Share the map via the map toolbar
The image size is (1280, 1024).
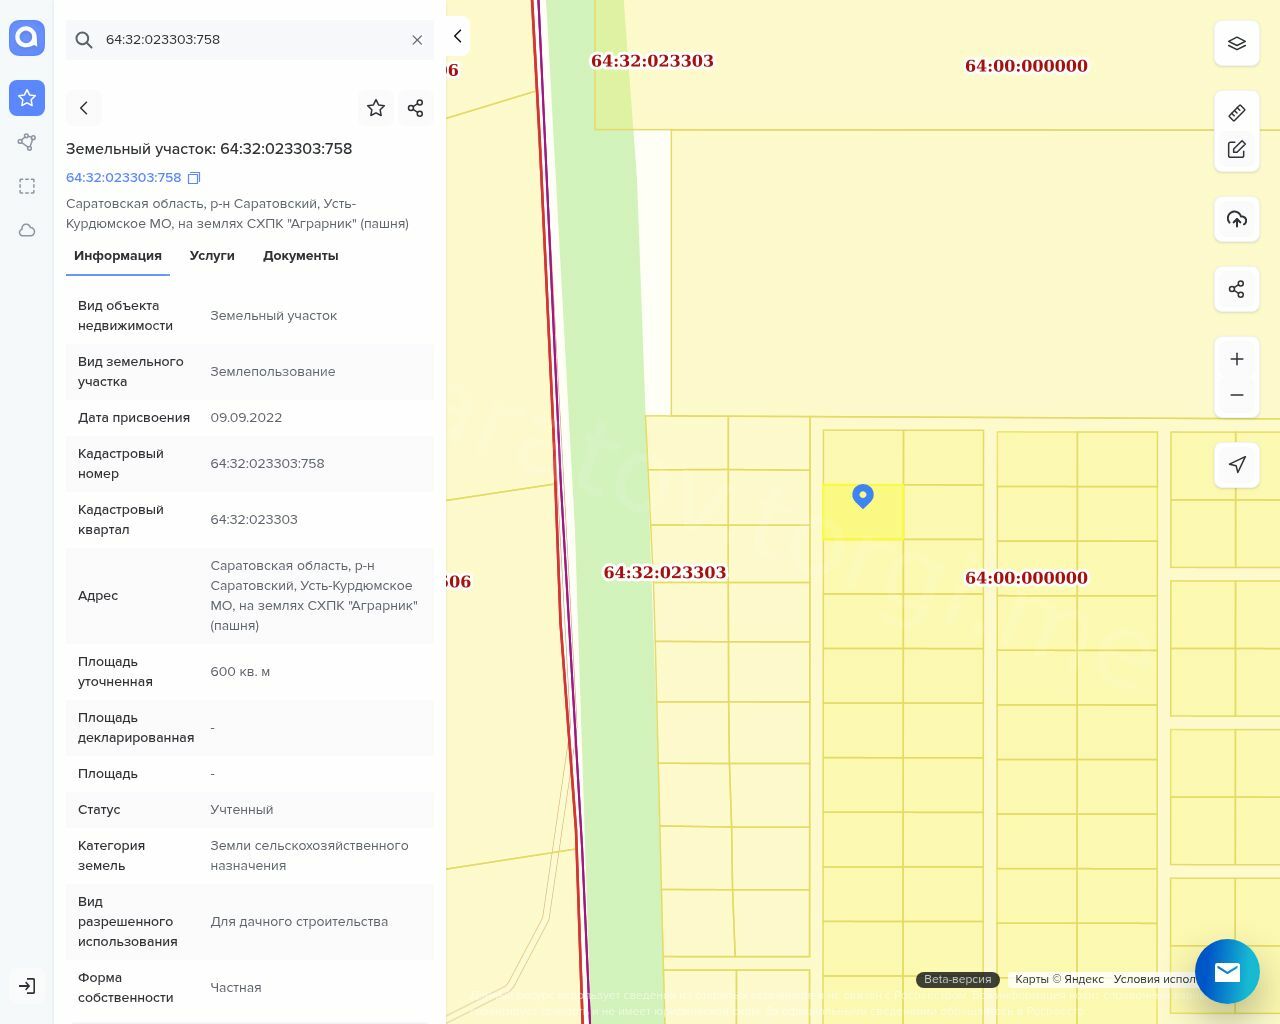coord(1237,289)
